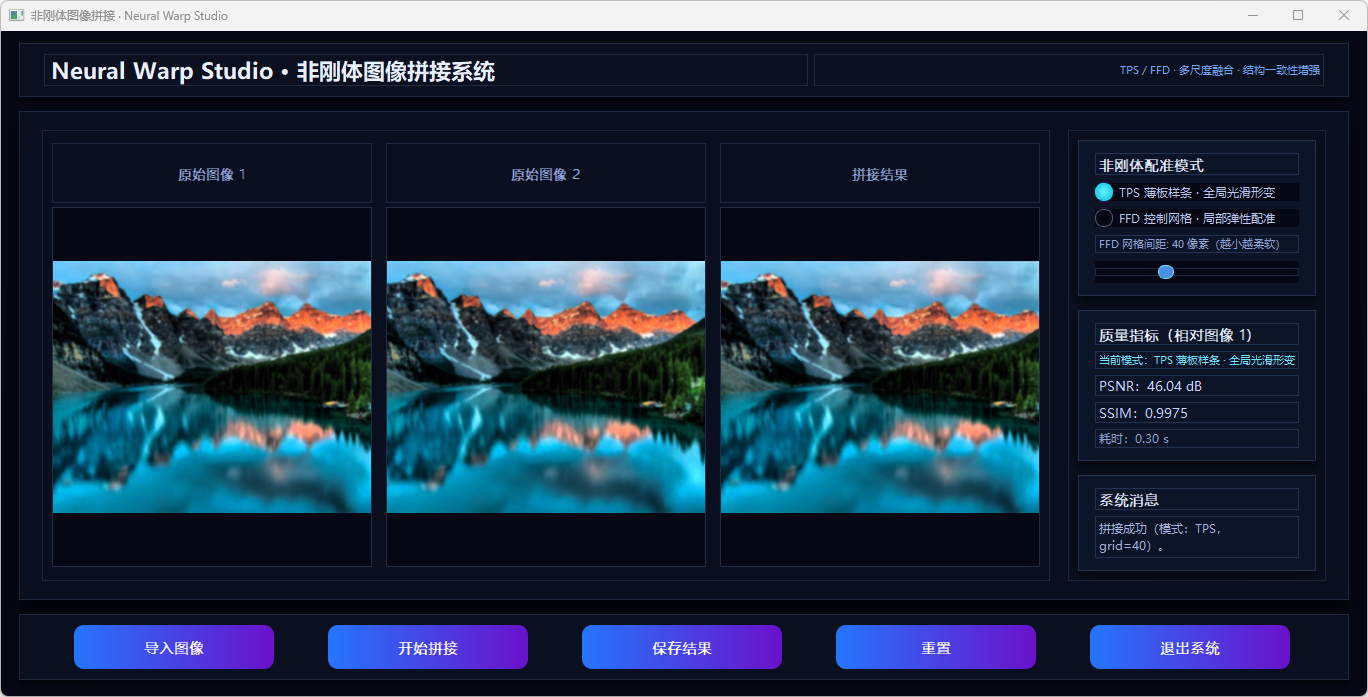Exit via the 退出系统 button
This screenshot has width=1368, height=697.
tap(1190, 647)
